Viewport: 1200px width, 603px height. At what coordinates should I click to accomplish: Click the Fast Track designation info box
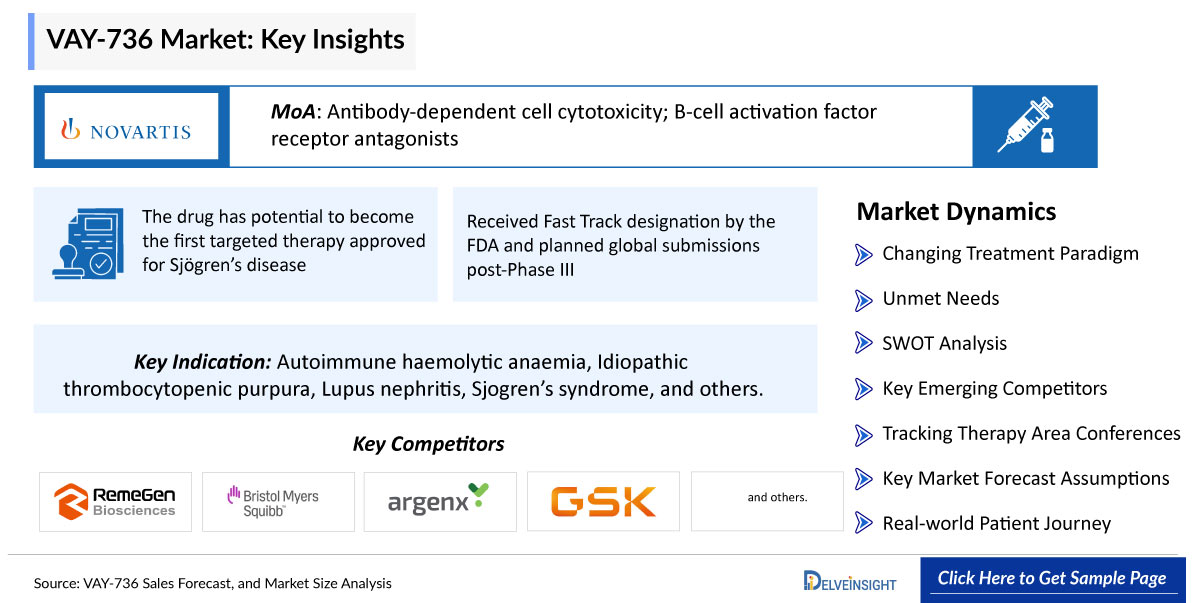click(x=635, y=245)
